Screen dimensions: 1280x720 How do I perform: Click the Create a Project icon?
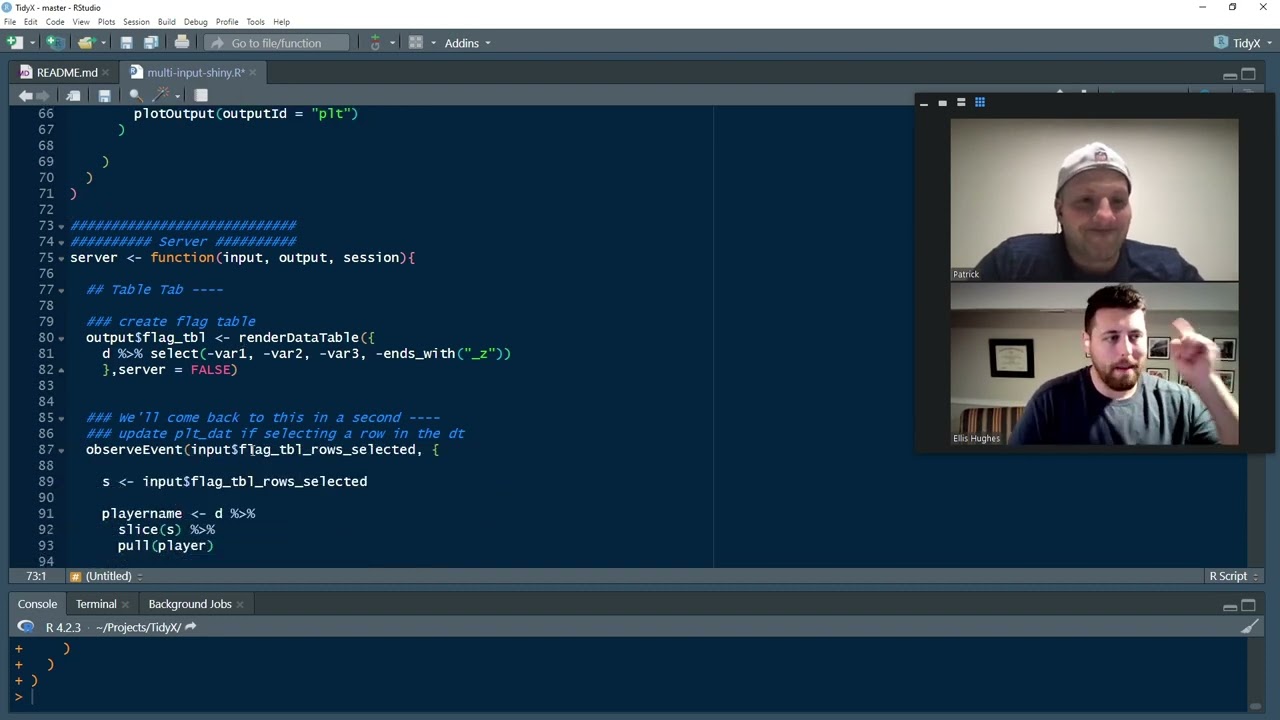tap(55, 43)
